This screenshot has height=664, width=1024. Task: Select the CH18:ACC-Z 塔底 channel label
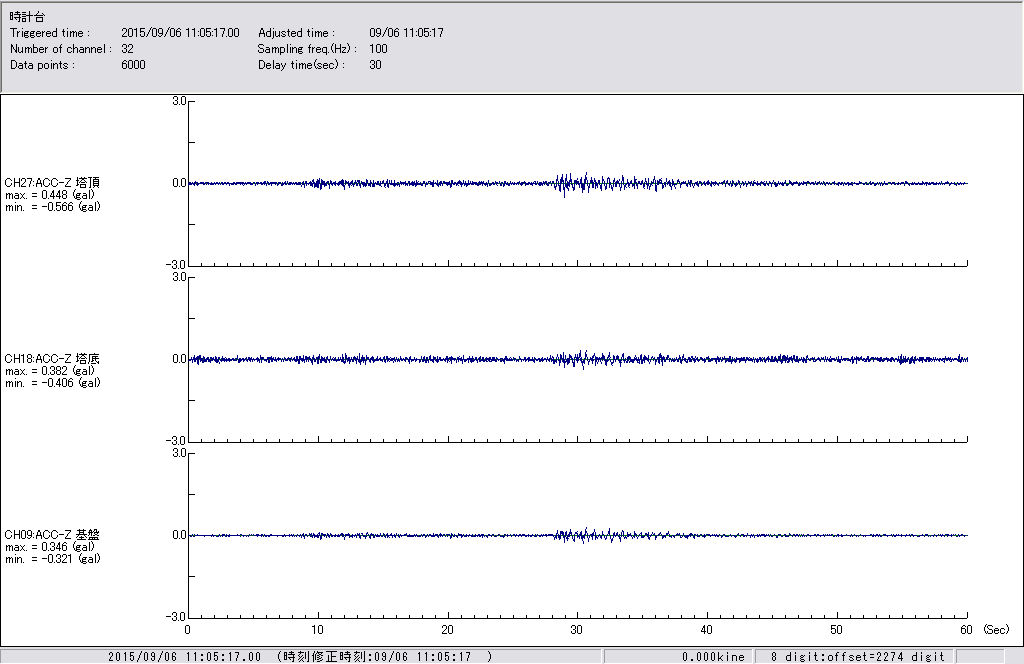tap(52, 358)
